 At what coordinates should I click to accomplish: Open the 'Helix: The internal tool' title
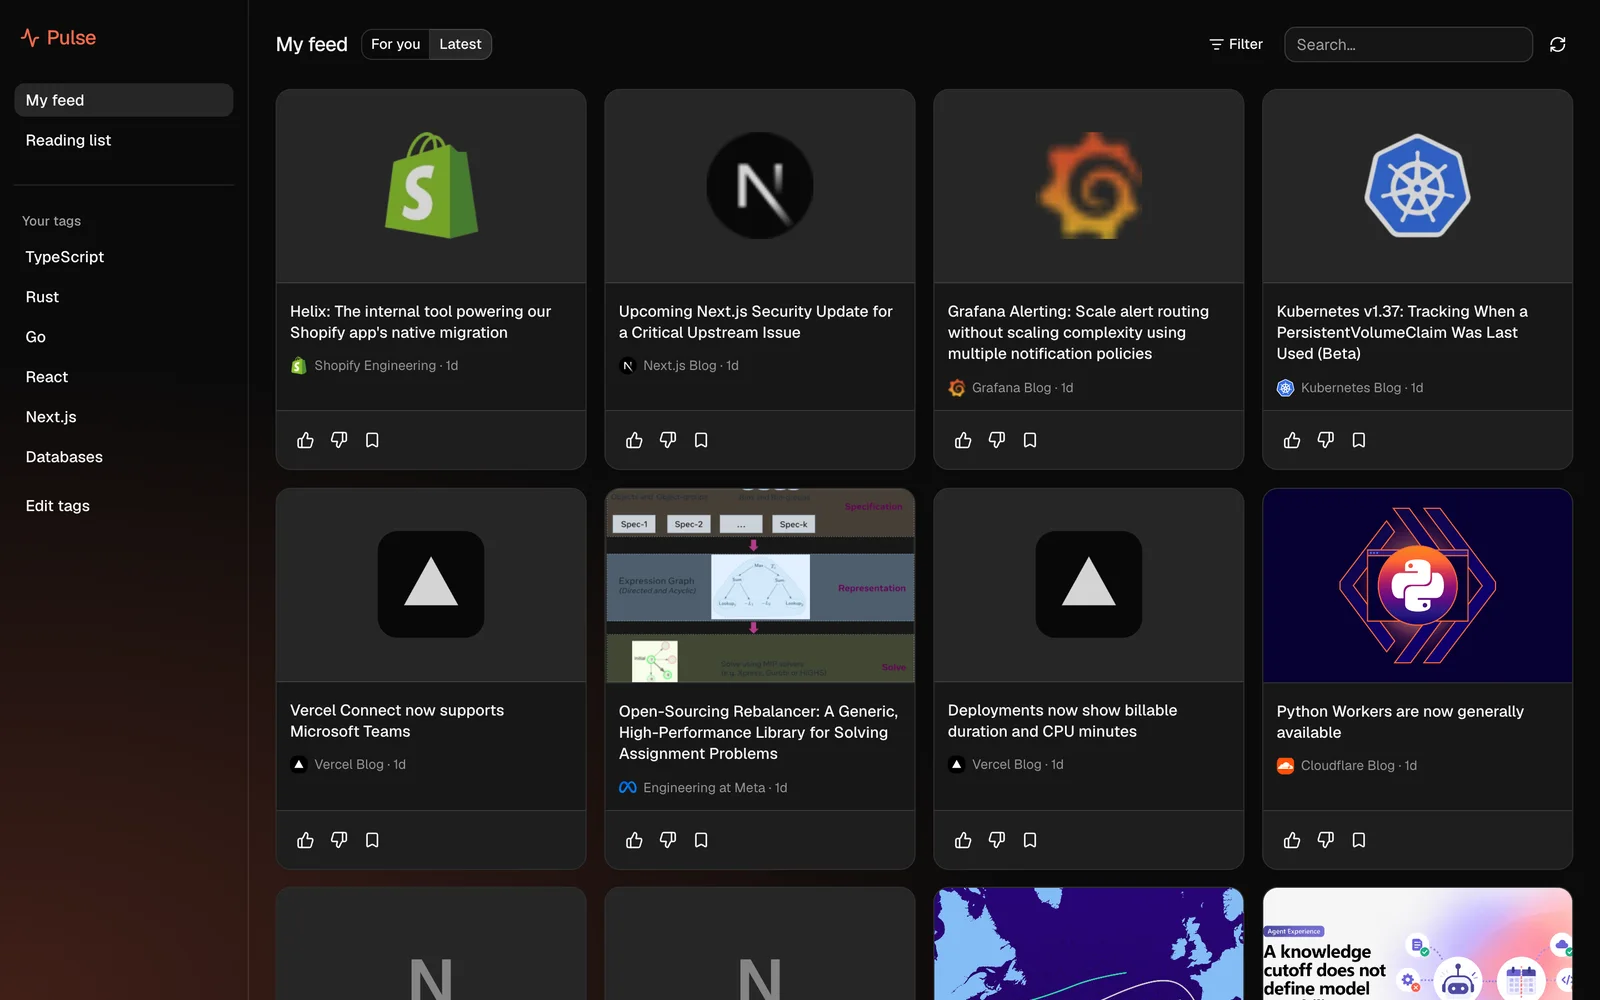[x=421, y=322]
